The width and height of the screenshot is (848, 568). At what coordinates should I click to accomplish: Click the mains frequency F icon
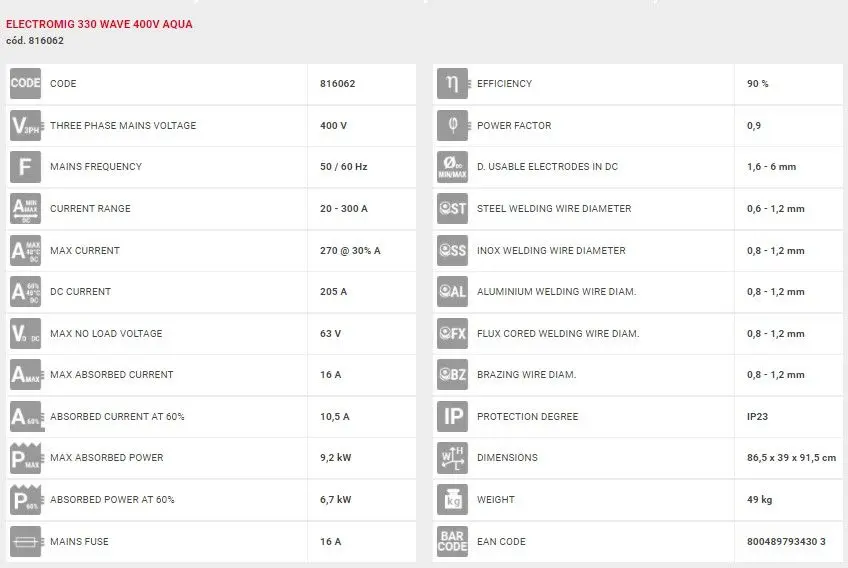click(25, 167)
